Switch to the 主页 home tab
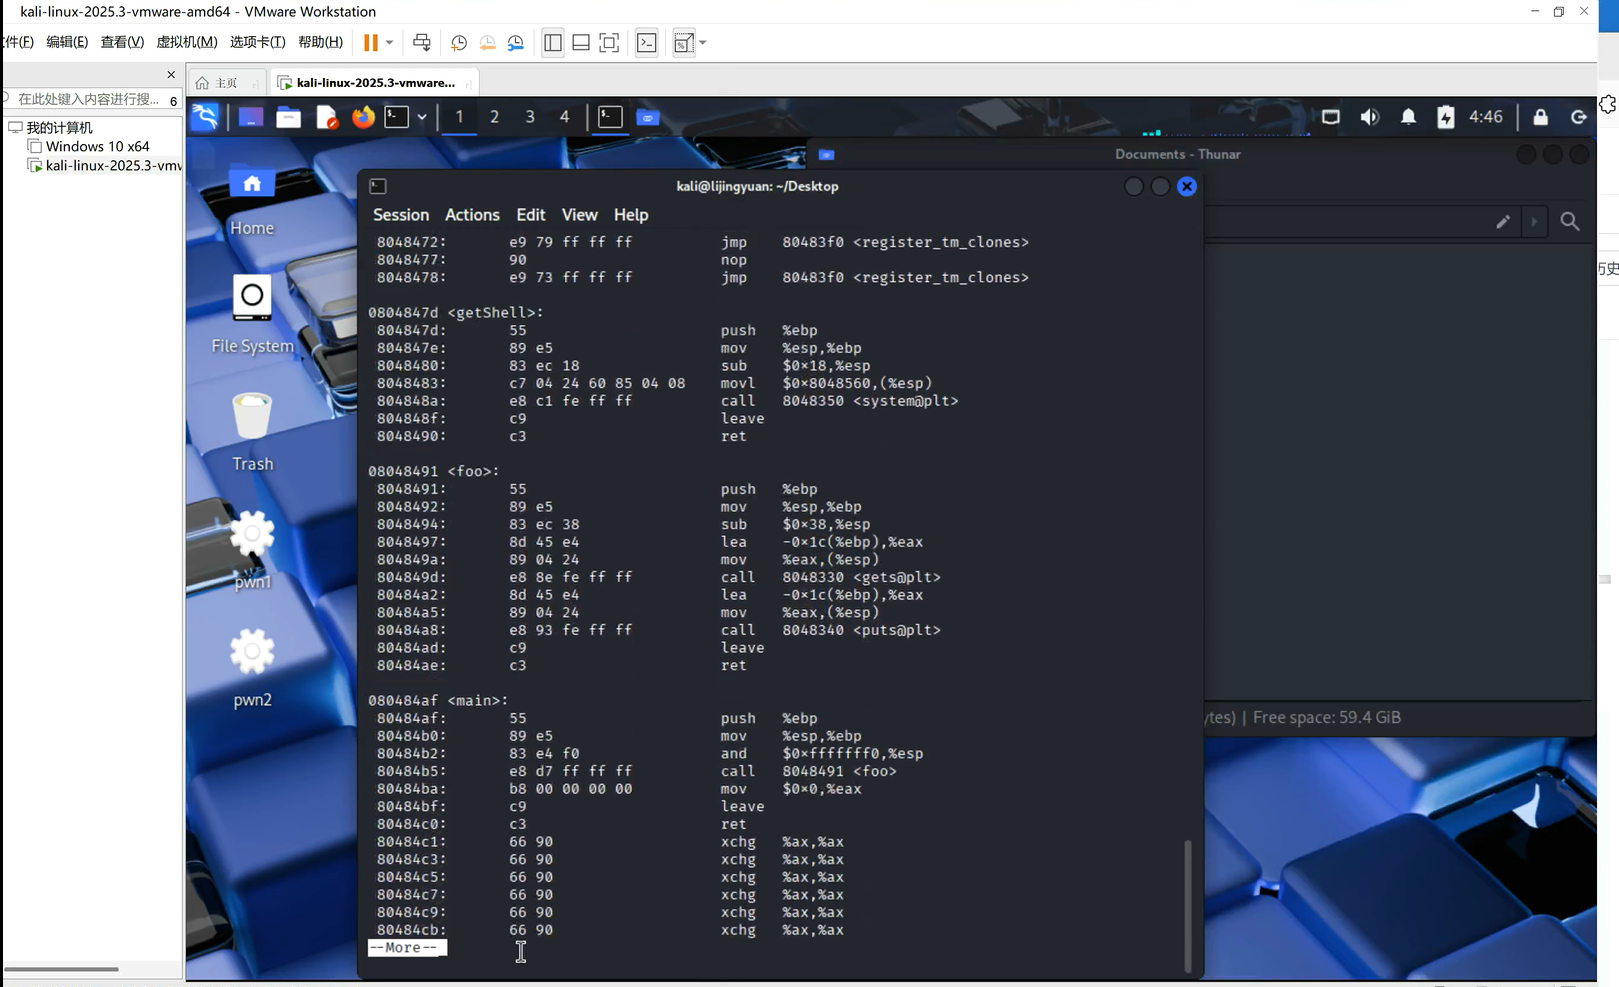 227,83
